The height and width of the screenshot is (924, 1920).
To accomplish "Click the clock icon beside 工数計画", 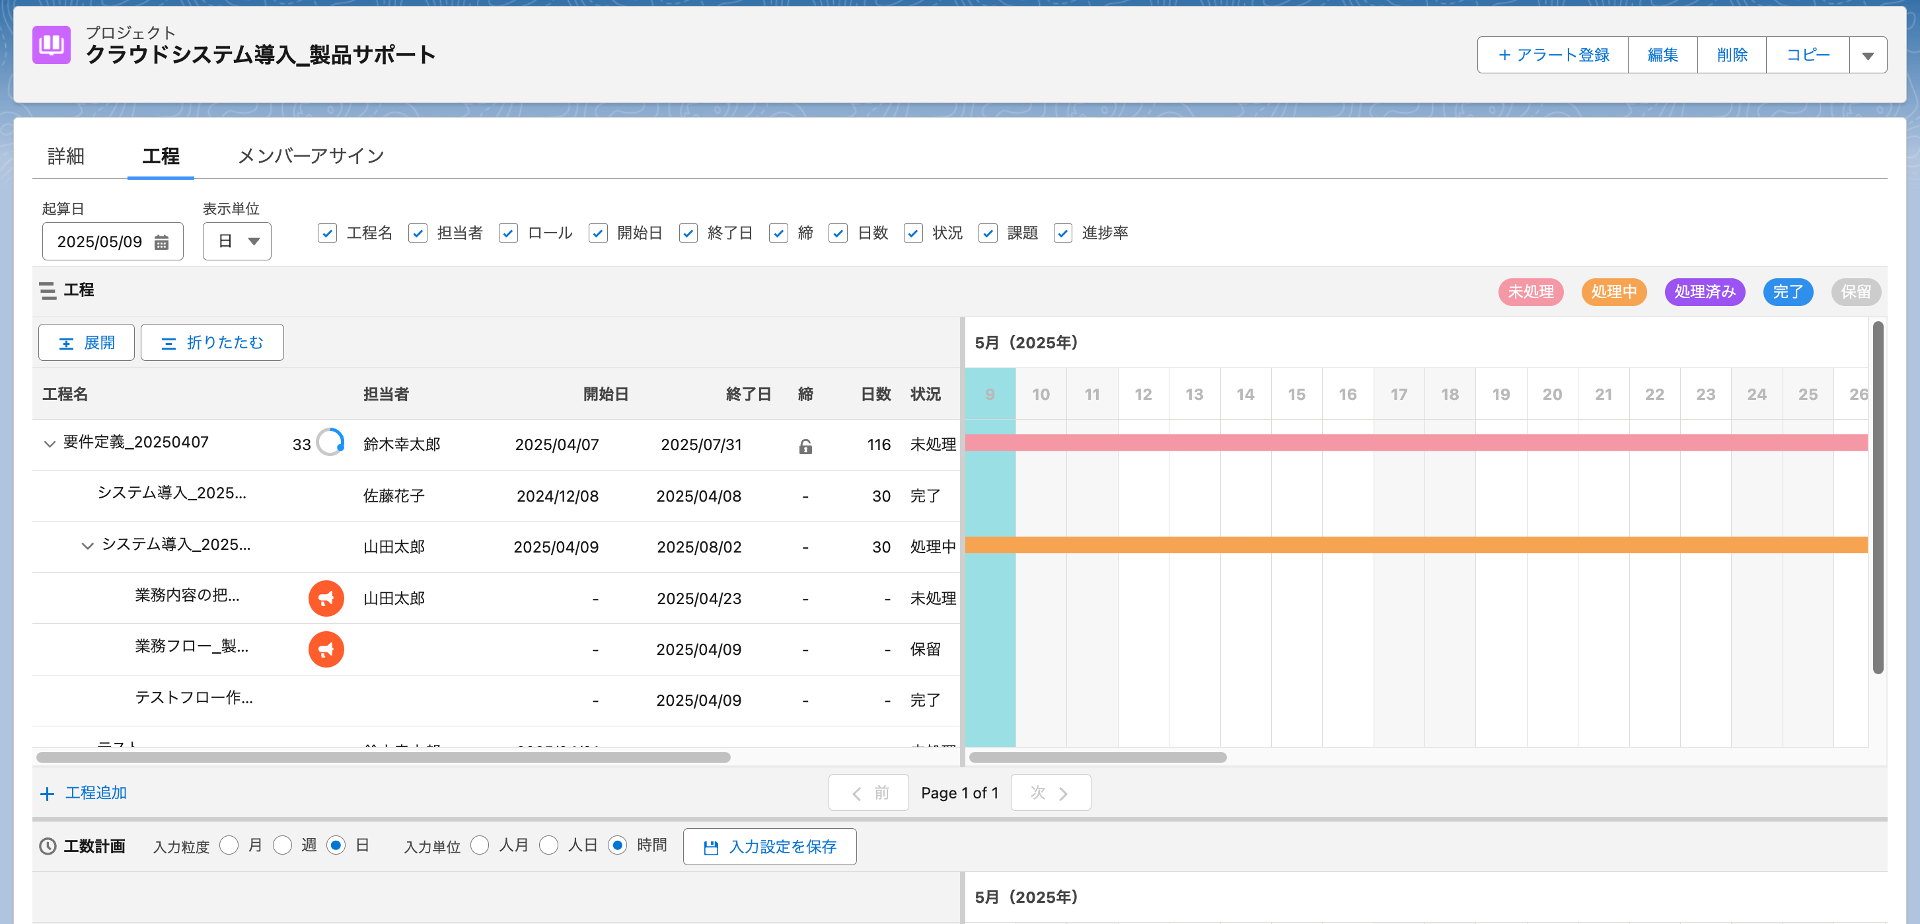I will [x=47, y=846].
